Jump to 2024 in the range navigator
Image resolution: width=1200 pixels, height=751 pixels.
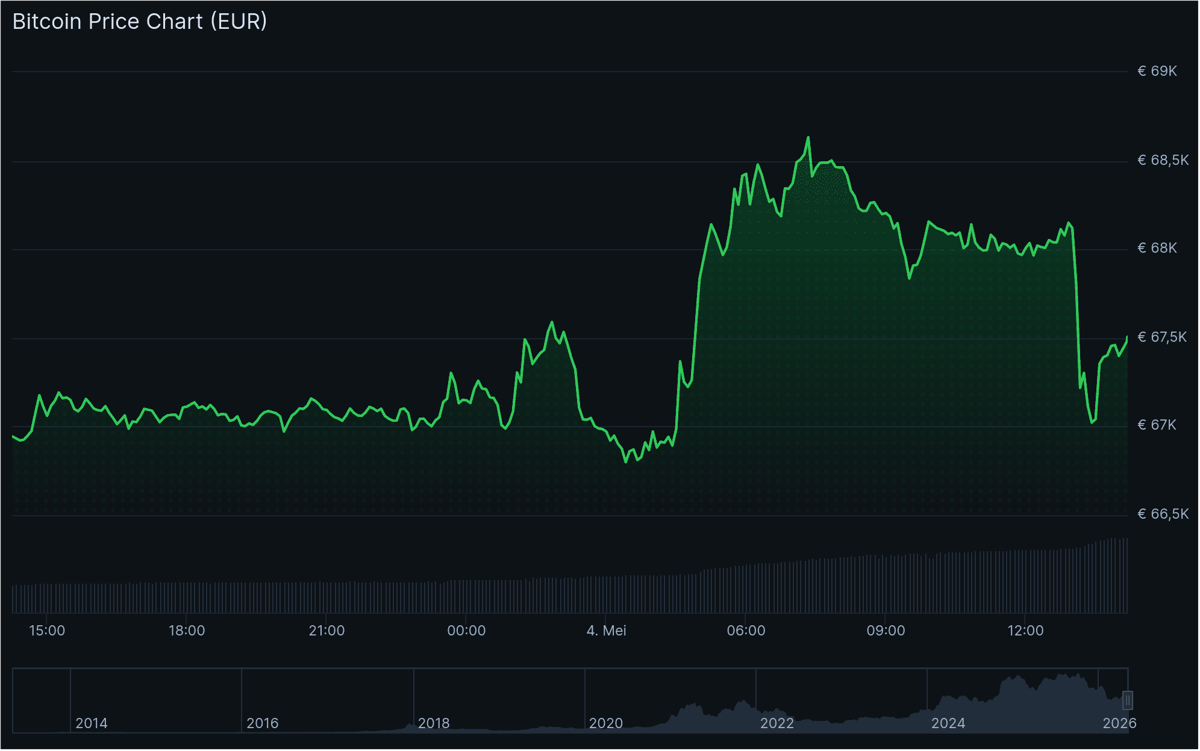click(x=948, y=724)
